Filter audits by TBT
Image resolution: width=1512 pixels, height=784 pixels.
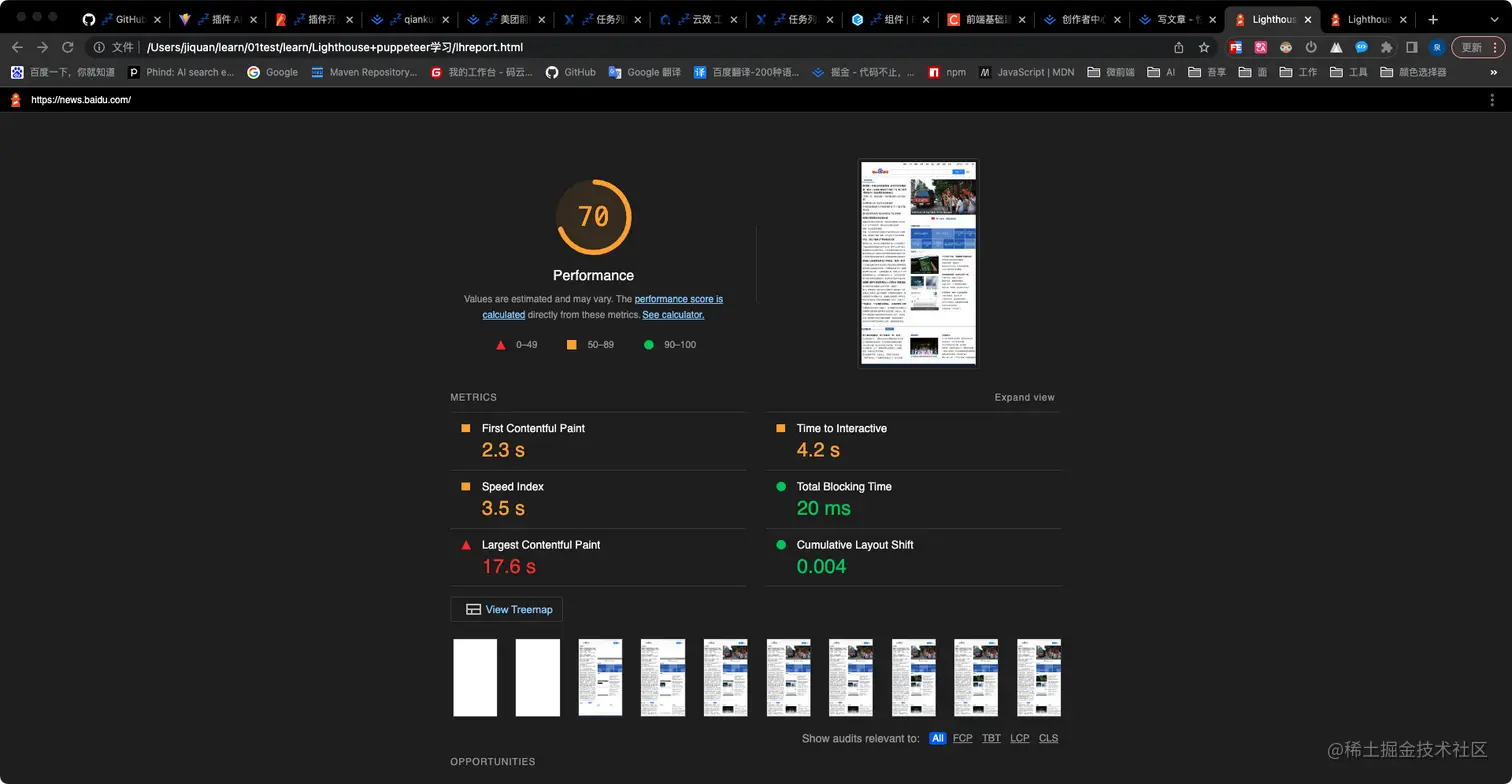coord(991,738)
